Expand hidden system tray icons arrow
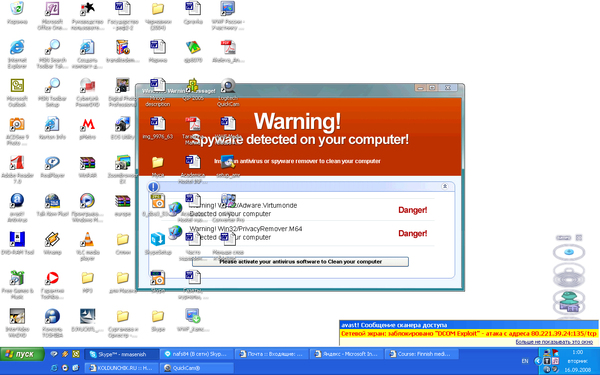Image resolution: width=600 pixels, height=375 pixels. (x=538, y=361)
